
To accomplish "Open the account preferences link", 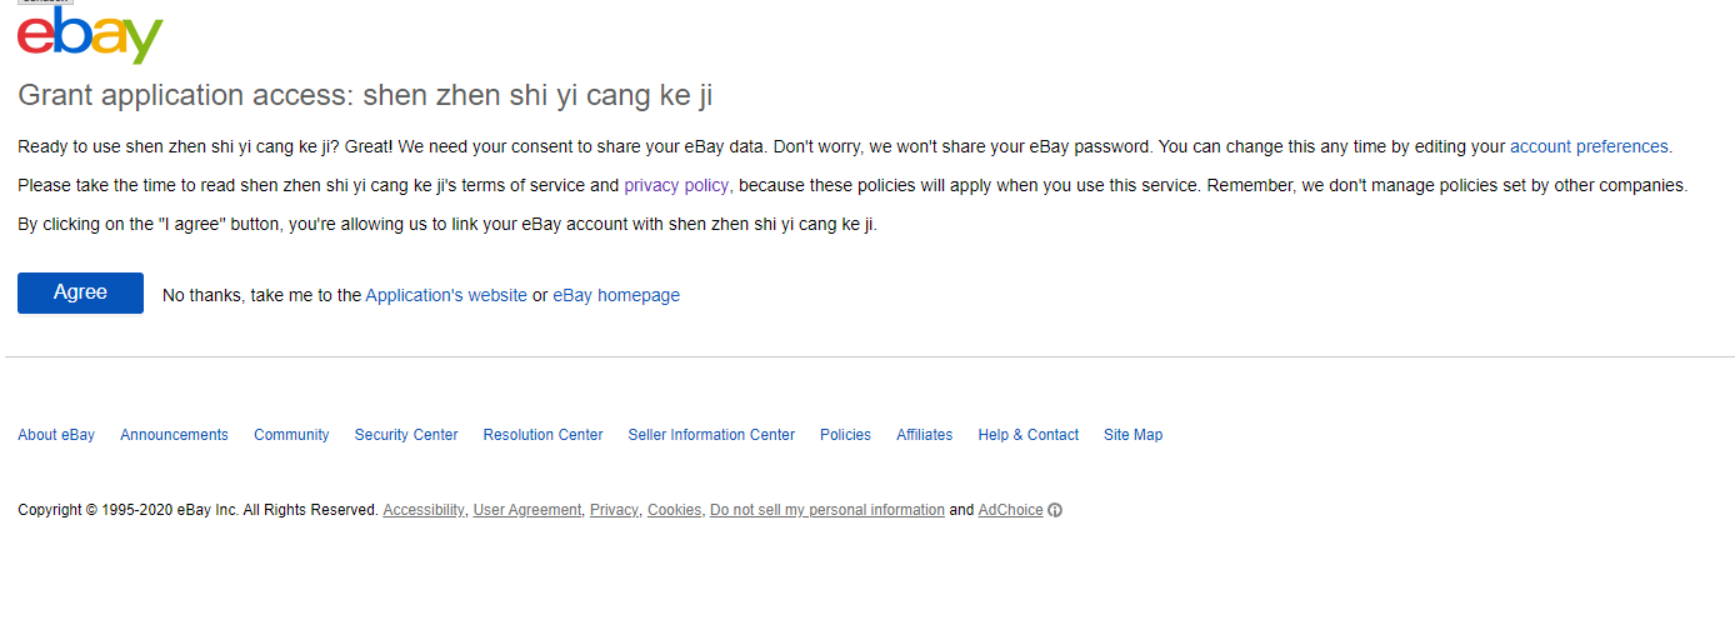I will click(x=1588, y=147).
